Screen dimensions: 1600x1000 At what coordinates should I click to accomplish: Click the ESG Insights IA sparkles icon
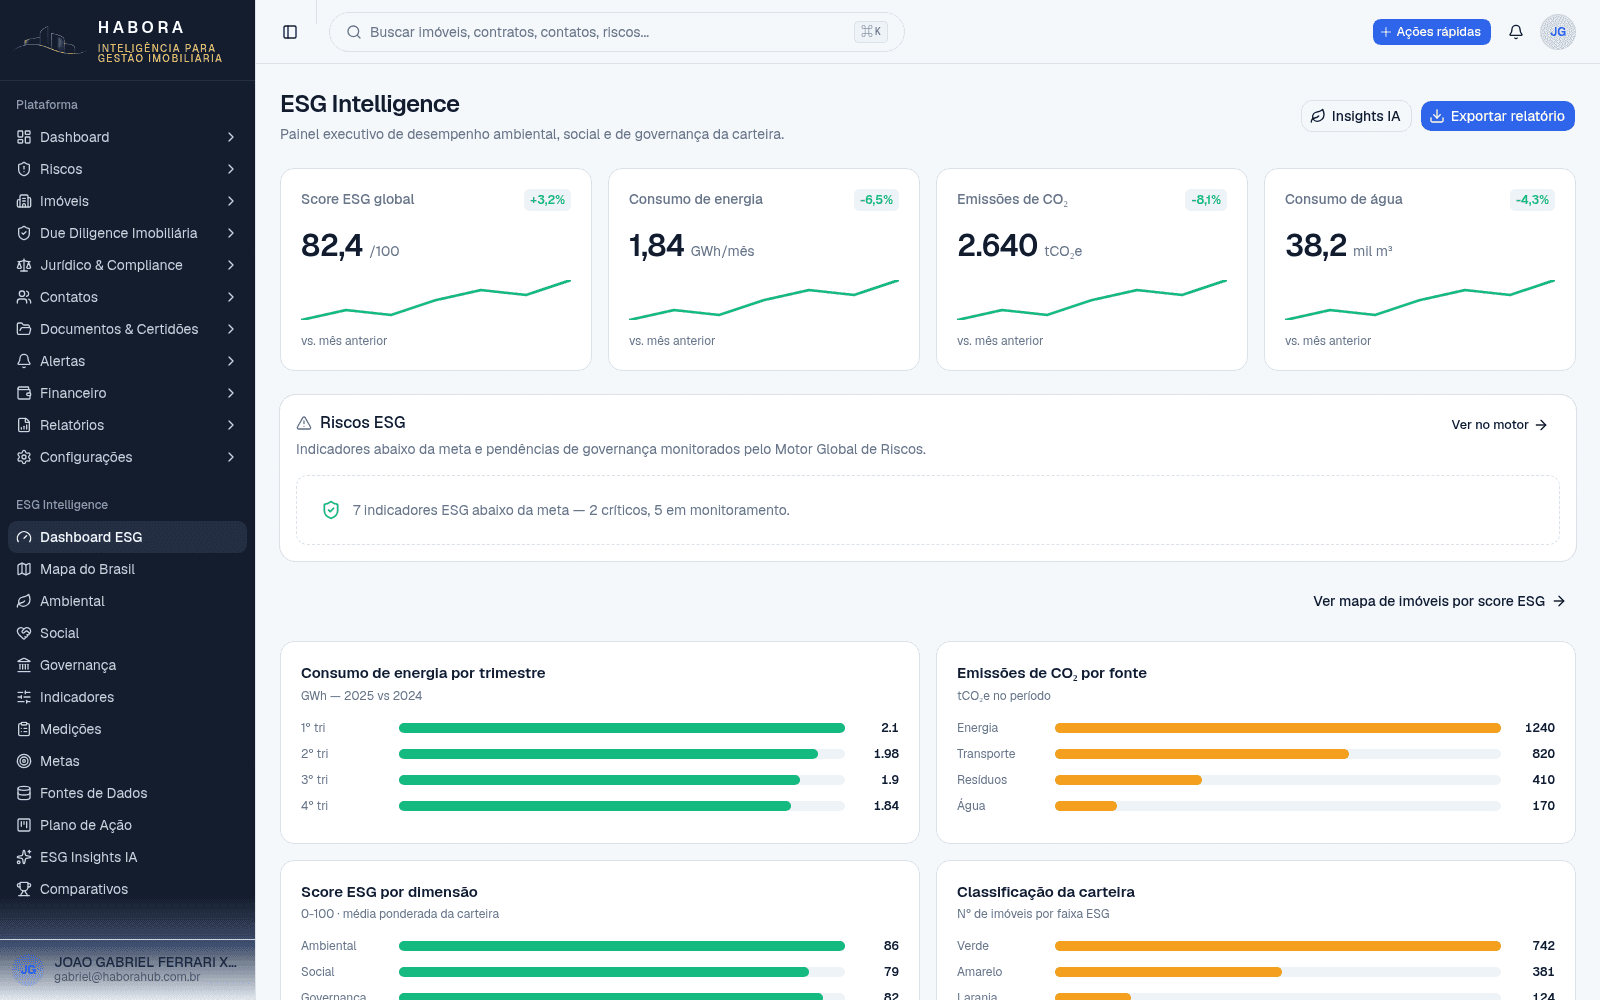[24, 857]
